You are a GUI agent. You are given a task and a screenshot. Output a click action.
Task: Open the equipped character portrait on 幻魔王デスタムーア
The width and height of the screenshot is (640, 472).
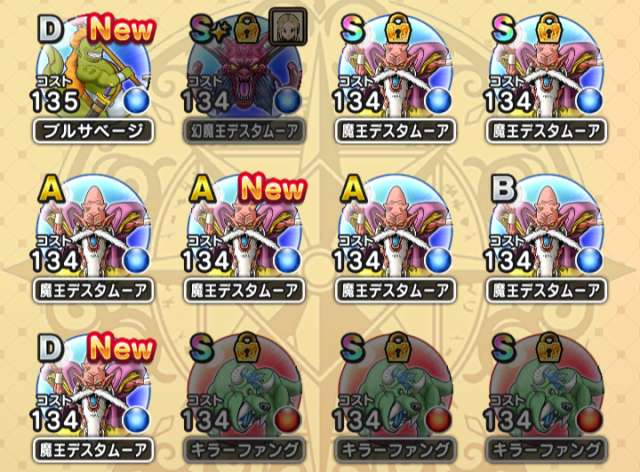(288, 27)
